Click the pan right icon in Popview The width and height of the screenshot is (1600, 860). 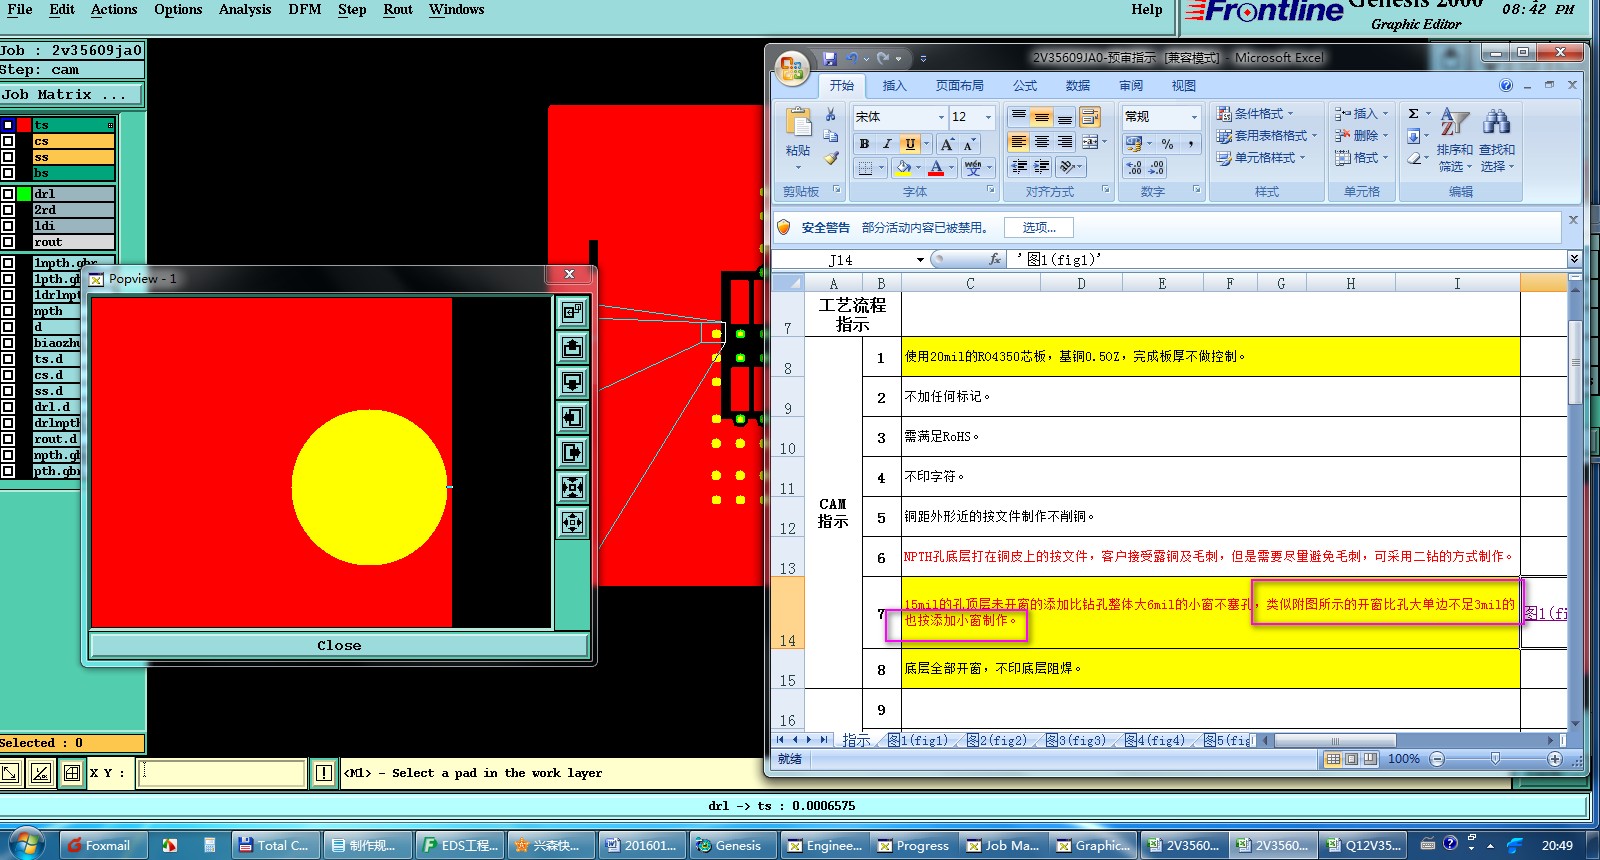[x=572, y=452]
